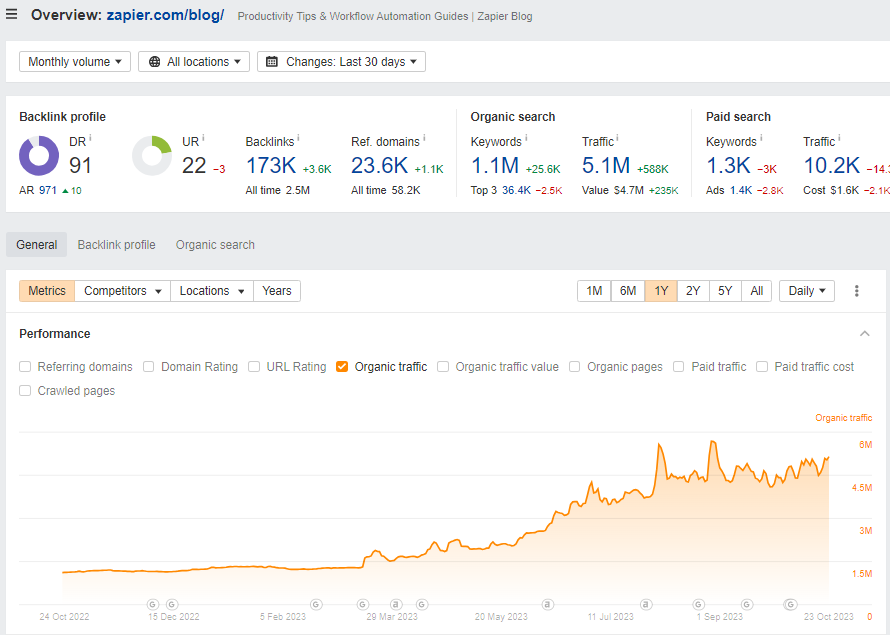Image resolution: width=890 pixels, height=635 pixels.
Task: Open the 1.3K paid keywords report
Action: point(728,166)
